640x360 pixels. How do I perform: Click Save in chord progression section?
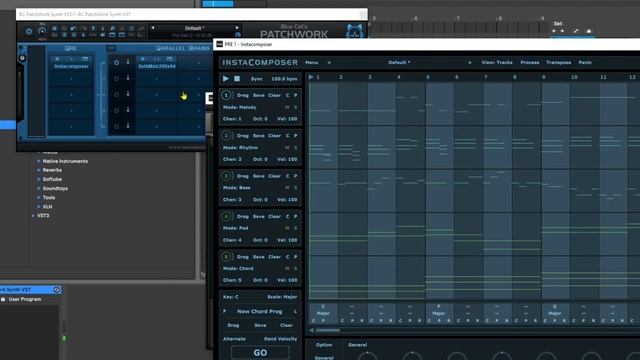coord(260,325)
